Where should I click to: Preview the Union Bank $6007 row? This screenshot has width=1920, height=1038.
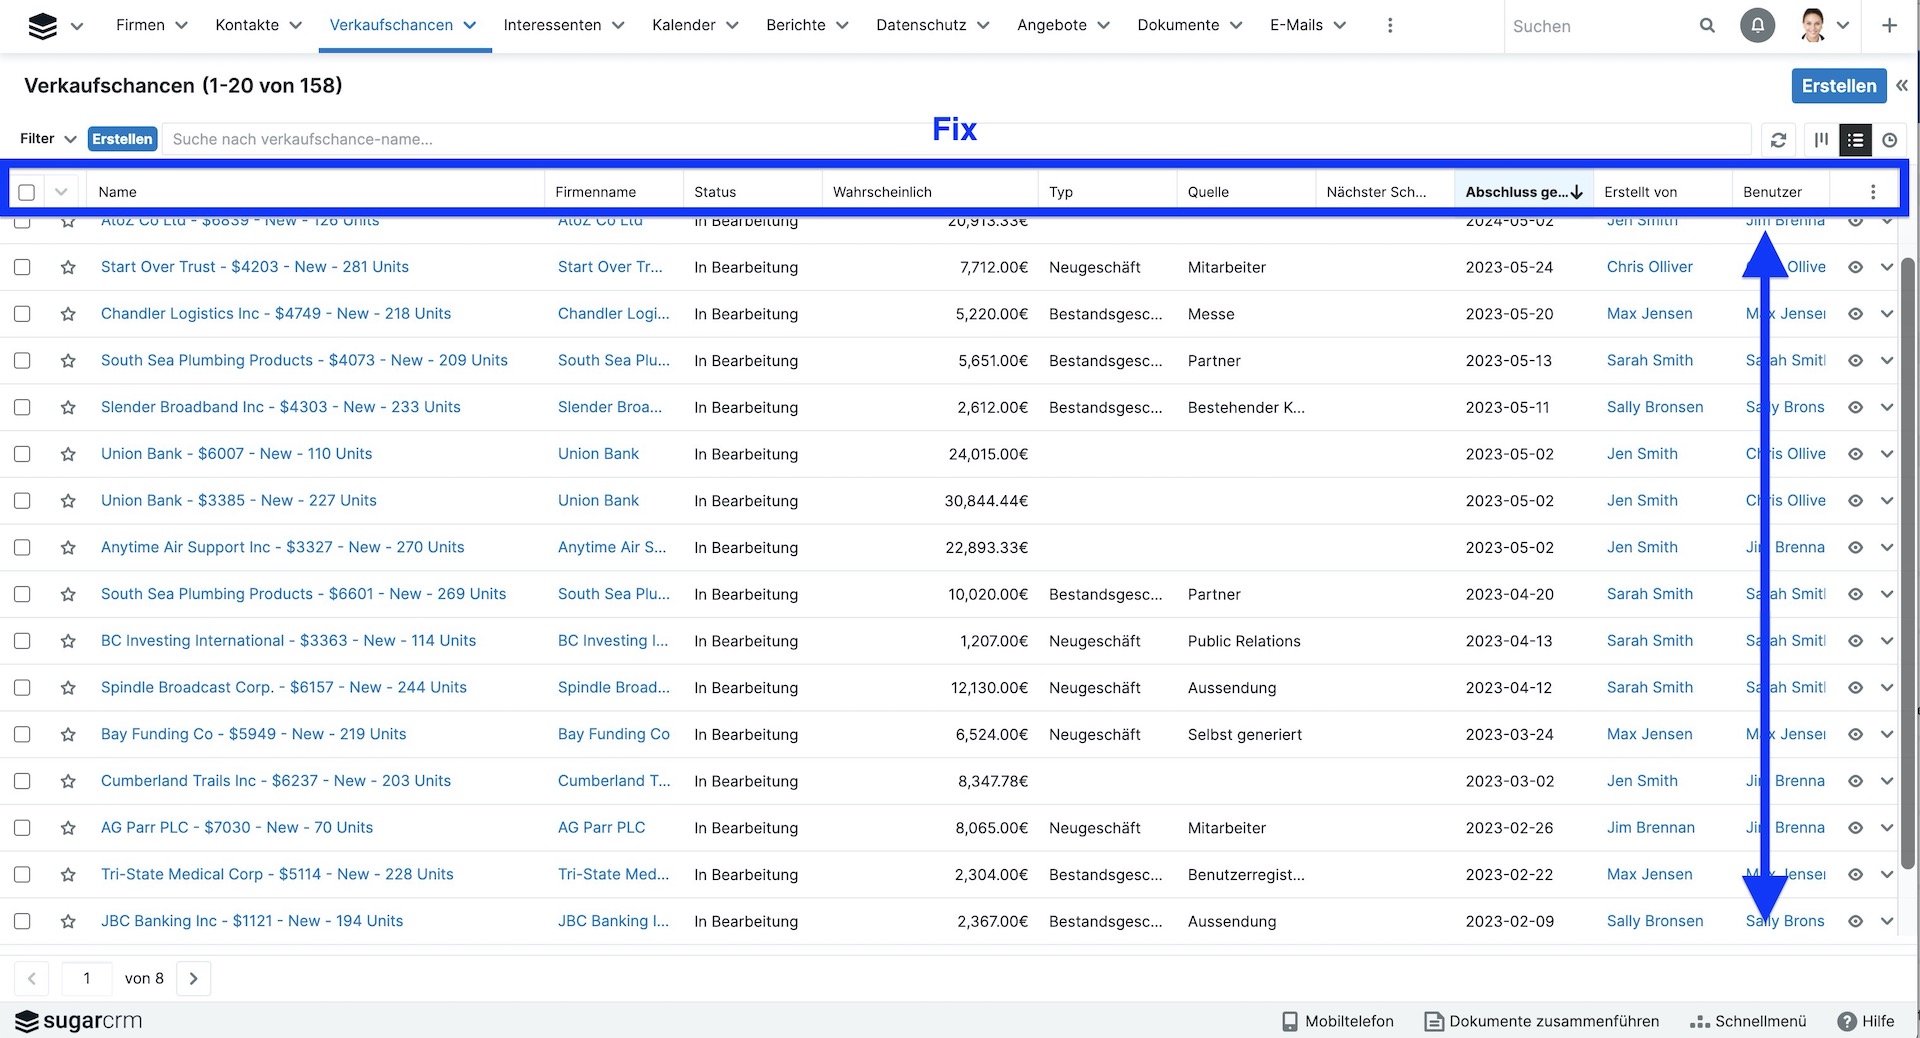click(x=1855, y=454)
